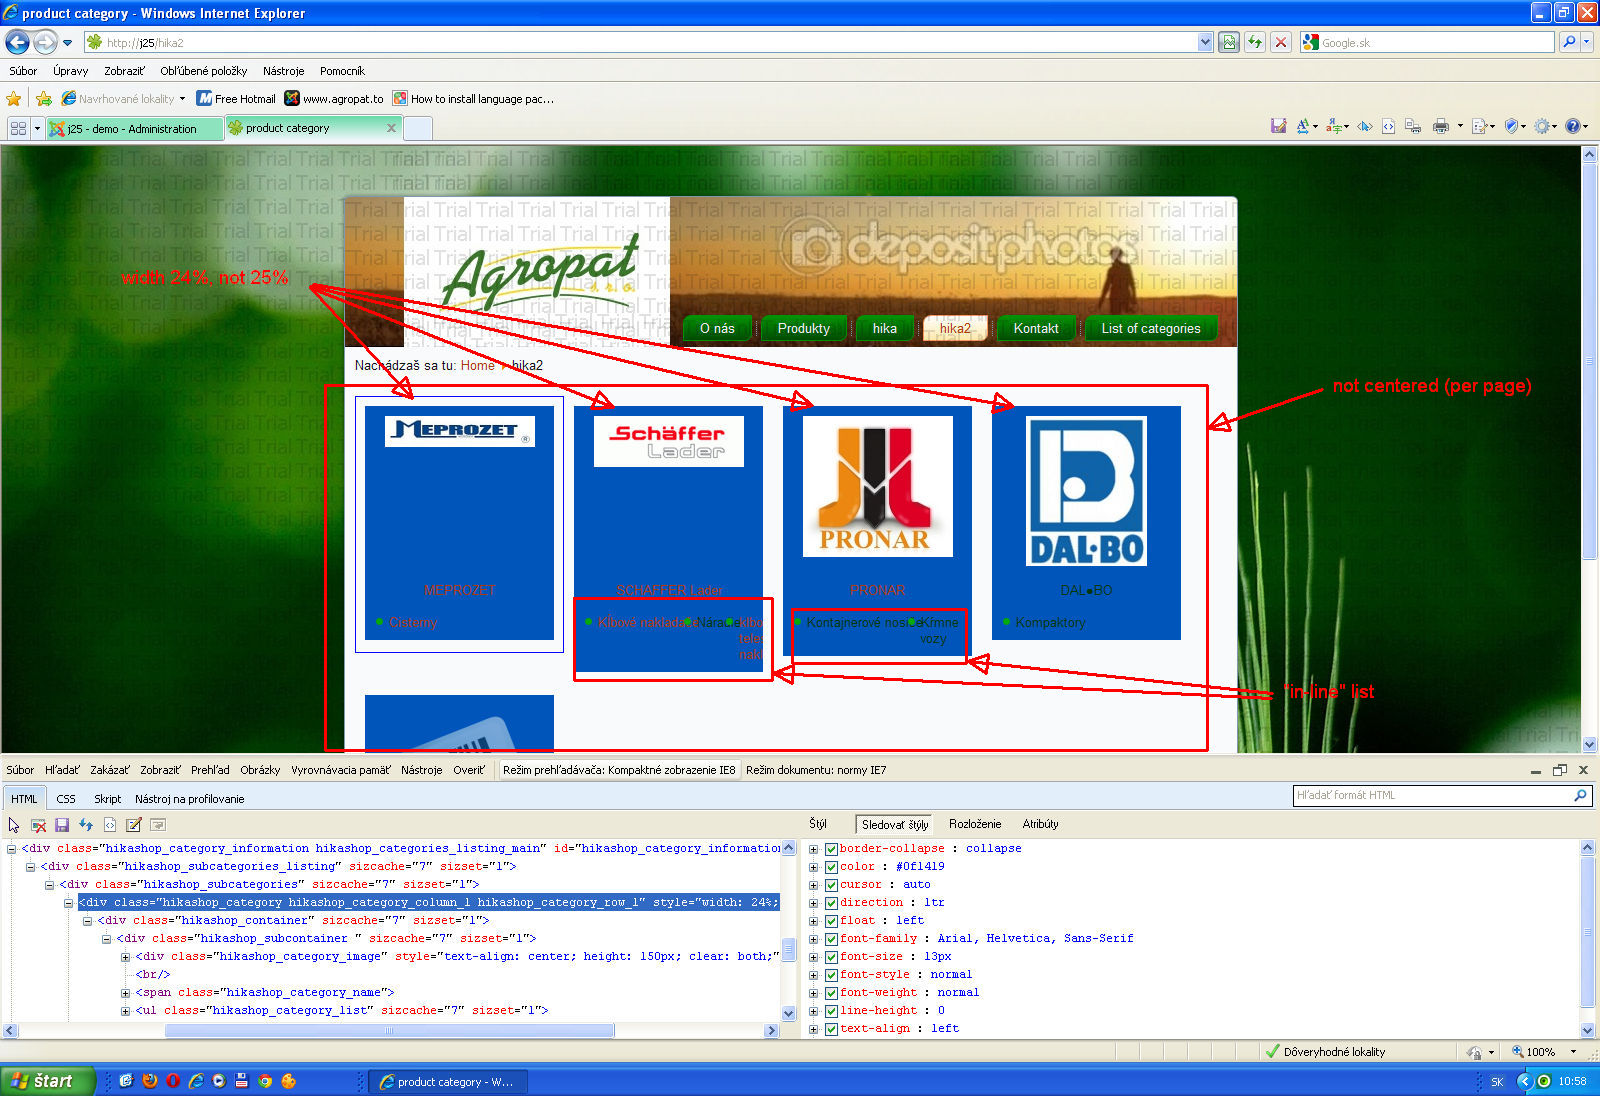The height and width of the screenshot is (1096, 1600).
Task: Switch to the Skript tab
Action: tap(107, 799)
